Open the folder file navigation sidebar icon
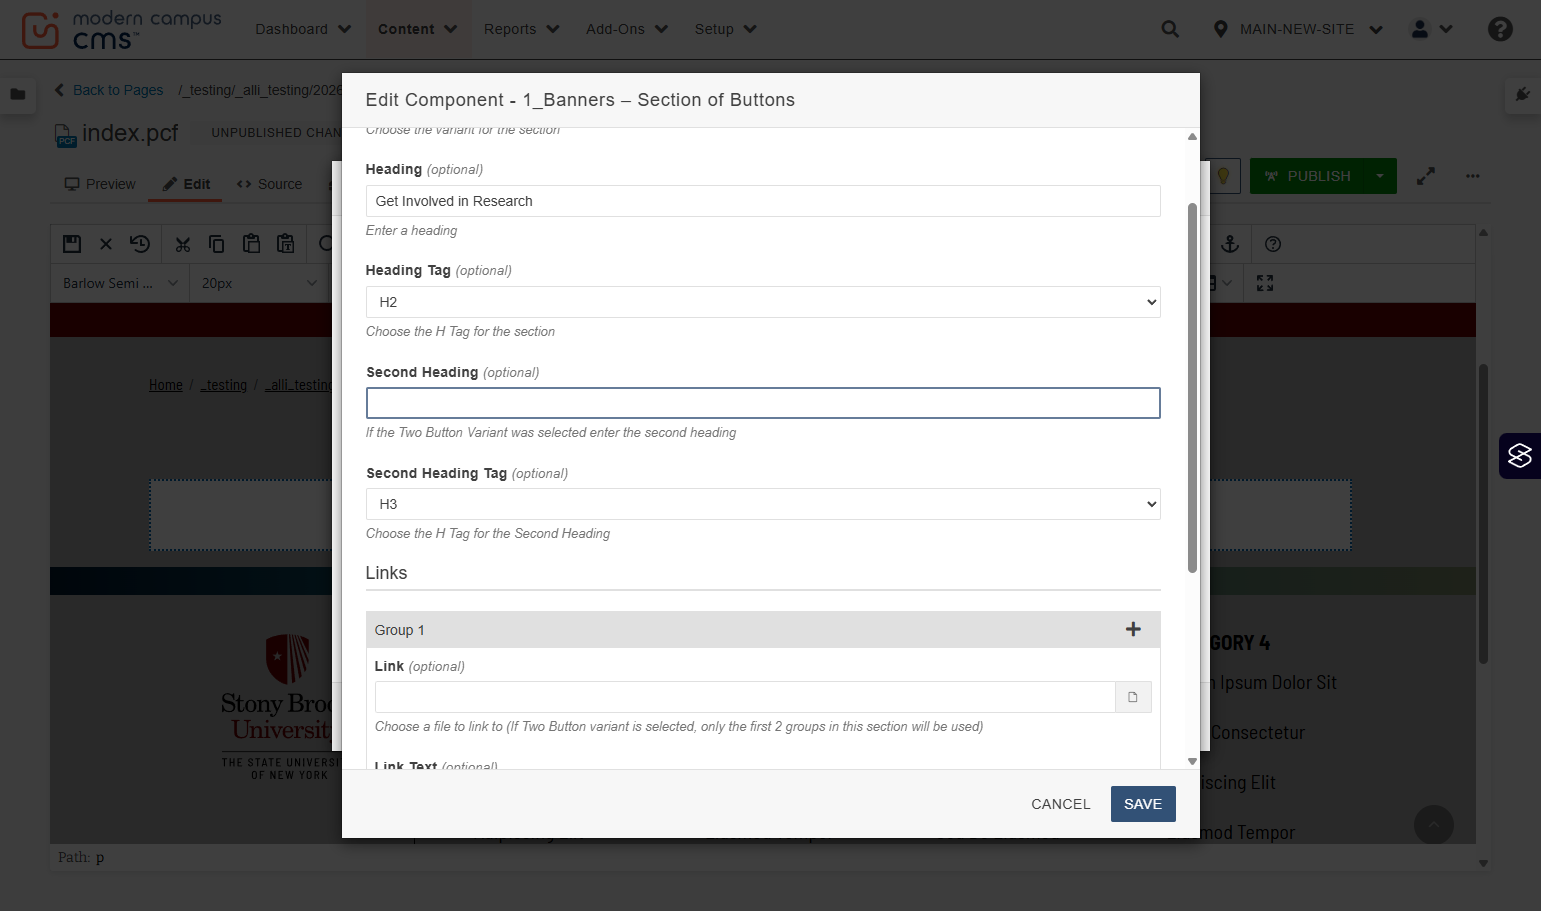 [18, 94]
